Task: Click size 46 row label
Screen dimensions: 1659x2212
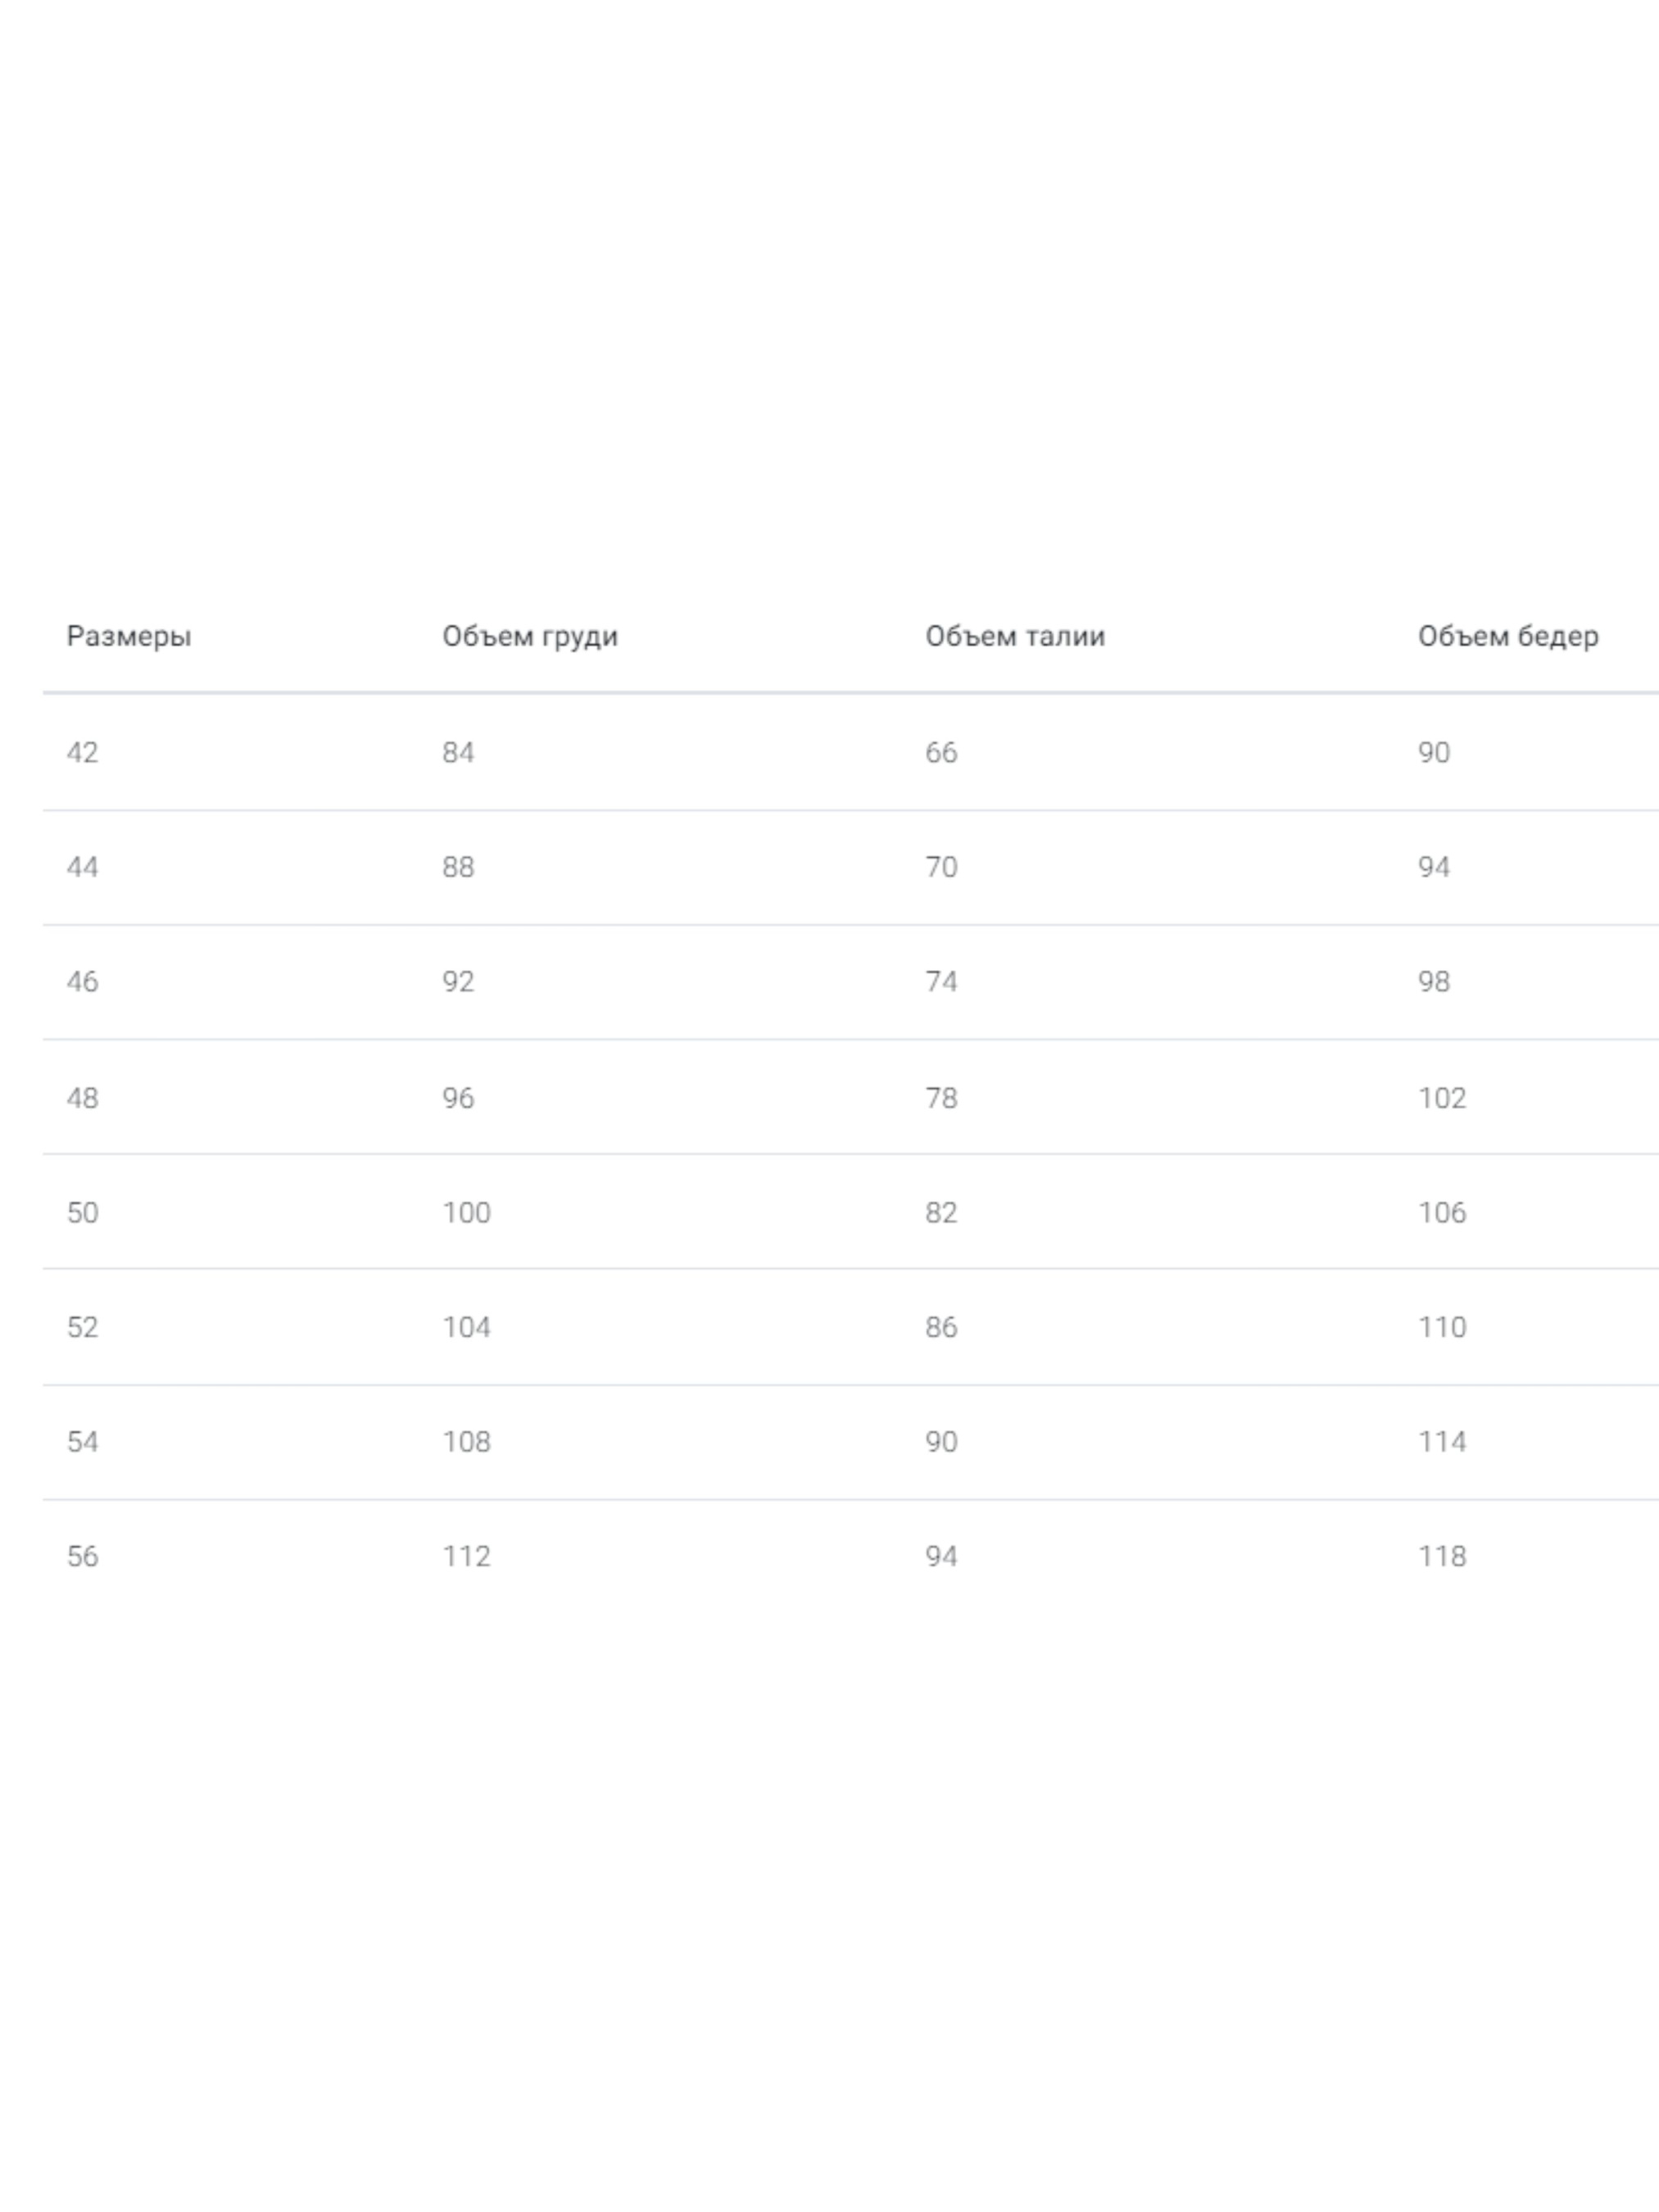Action: click(x=82, y=982)
